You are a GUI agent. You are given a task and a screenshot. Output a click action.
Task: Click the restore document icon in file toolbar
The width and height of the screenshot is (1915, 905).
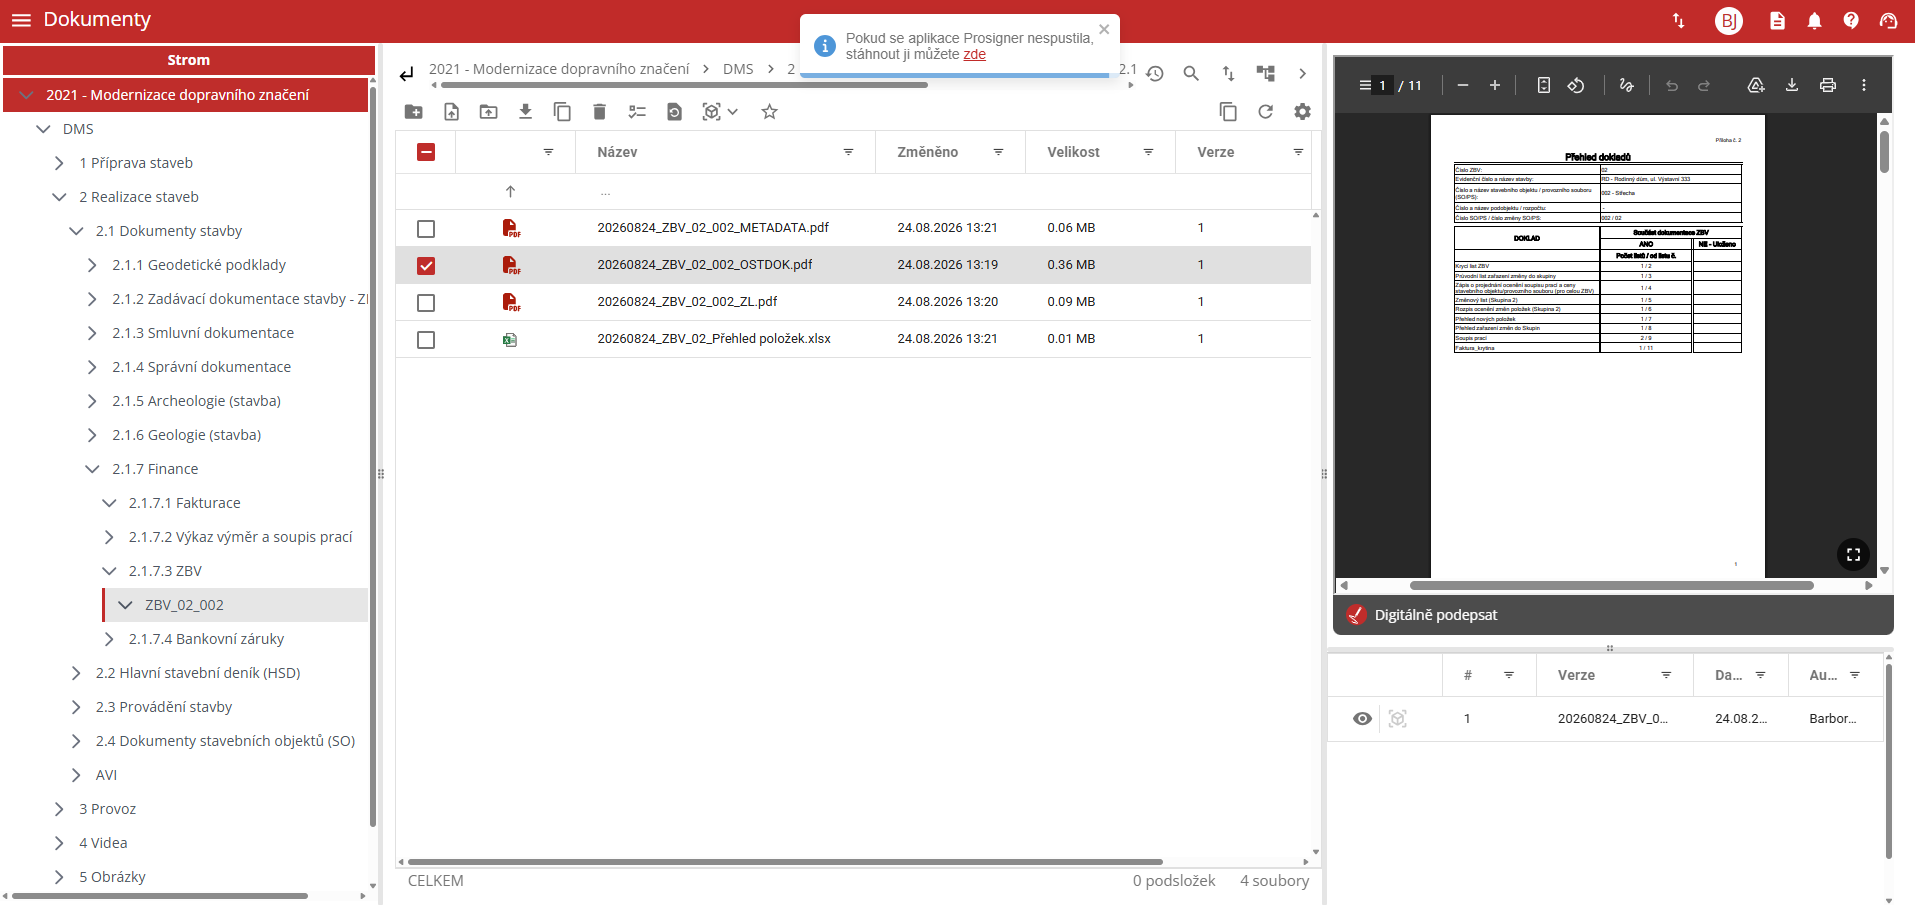click(x=674, y=112)
